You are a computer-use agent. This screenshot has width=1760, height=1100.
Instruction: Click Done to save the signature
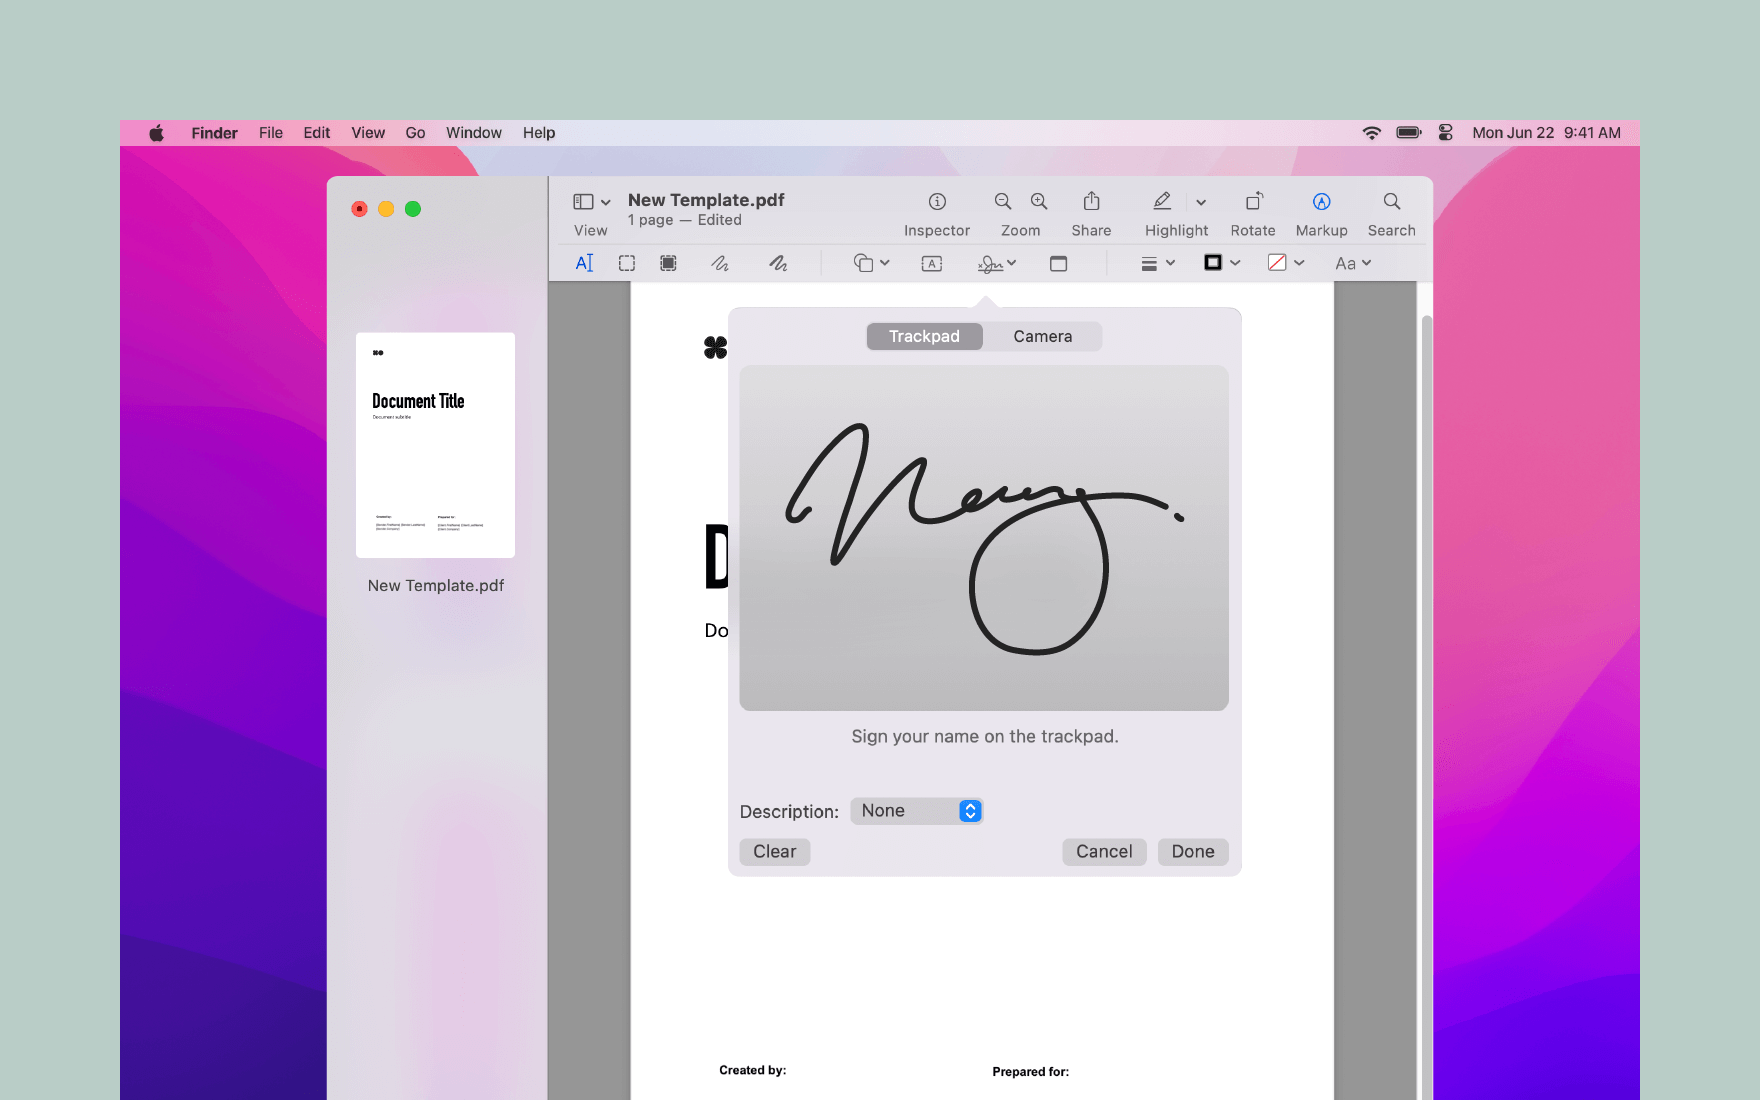(1192, 851)
